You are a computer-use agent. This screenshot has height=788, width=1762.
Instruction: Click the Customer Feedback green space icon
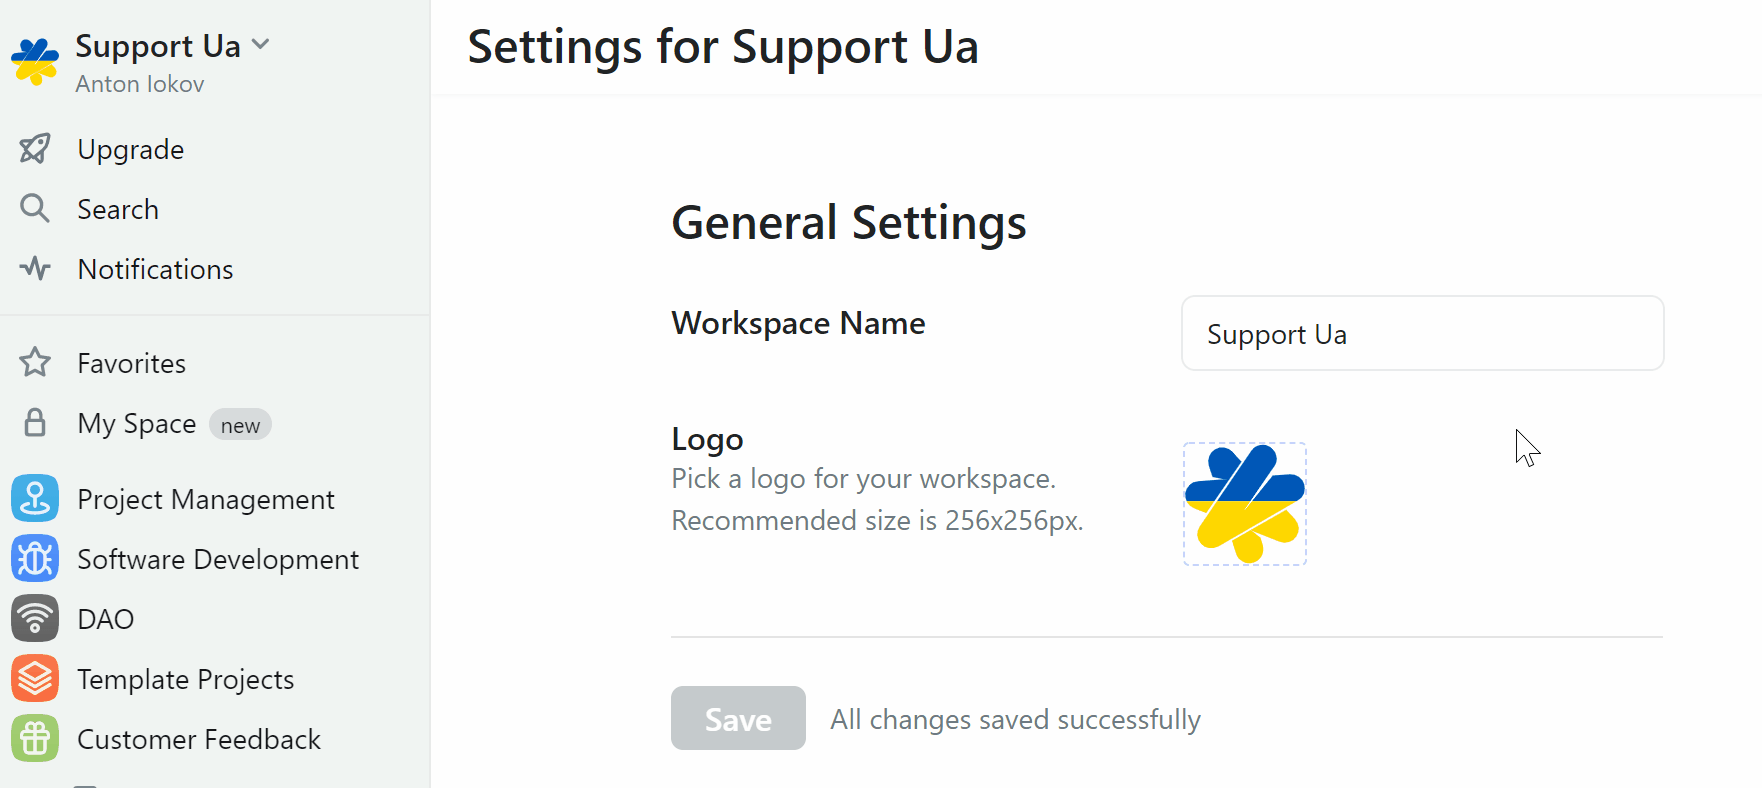coord(34,738)
